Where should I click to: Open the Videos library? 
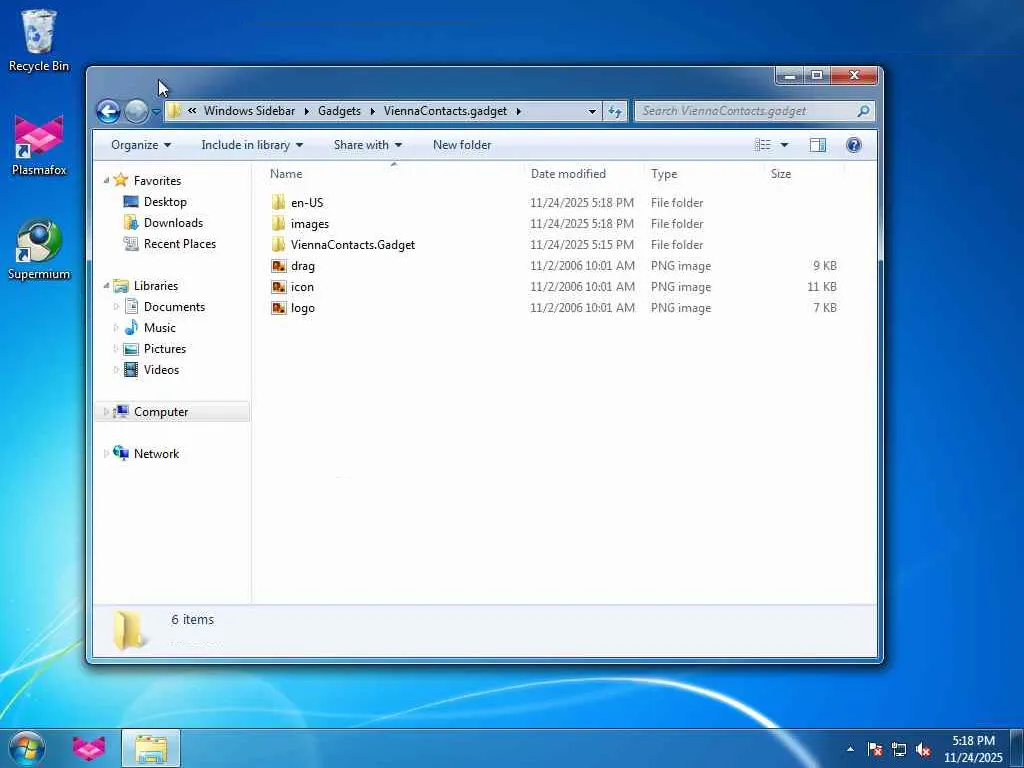pos(161,370)
